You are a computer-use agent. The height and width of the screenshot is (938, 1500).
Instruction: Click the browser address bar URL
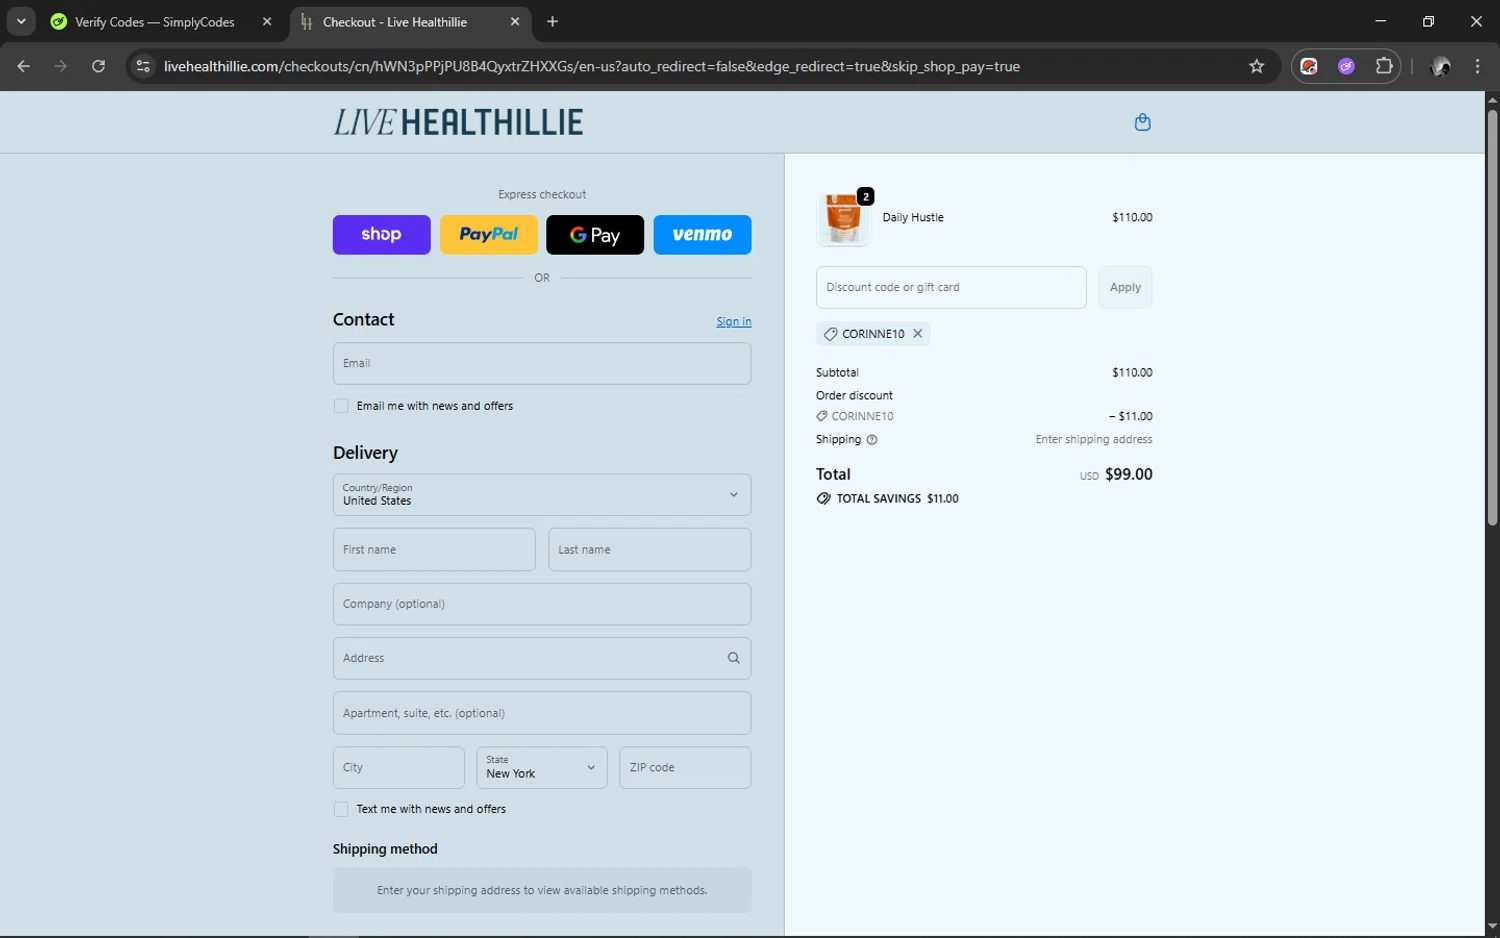click(x=592, y=66)
